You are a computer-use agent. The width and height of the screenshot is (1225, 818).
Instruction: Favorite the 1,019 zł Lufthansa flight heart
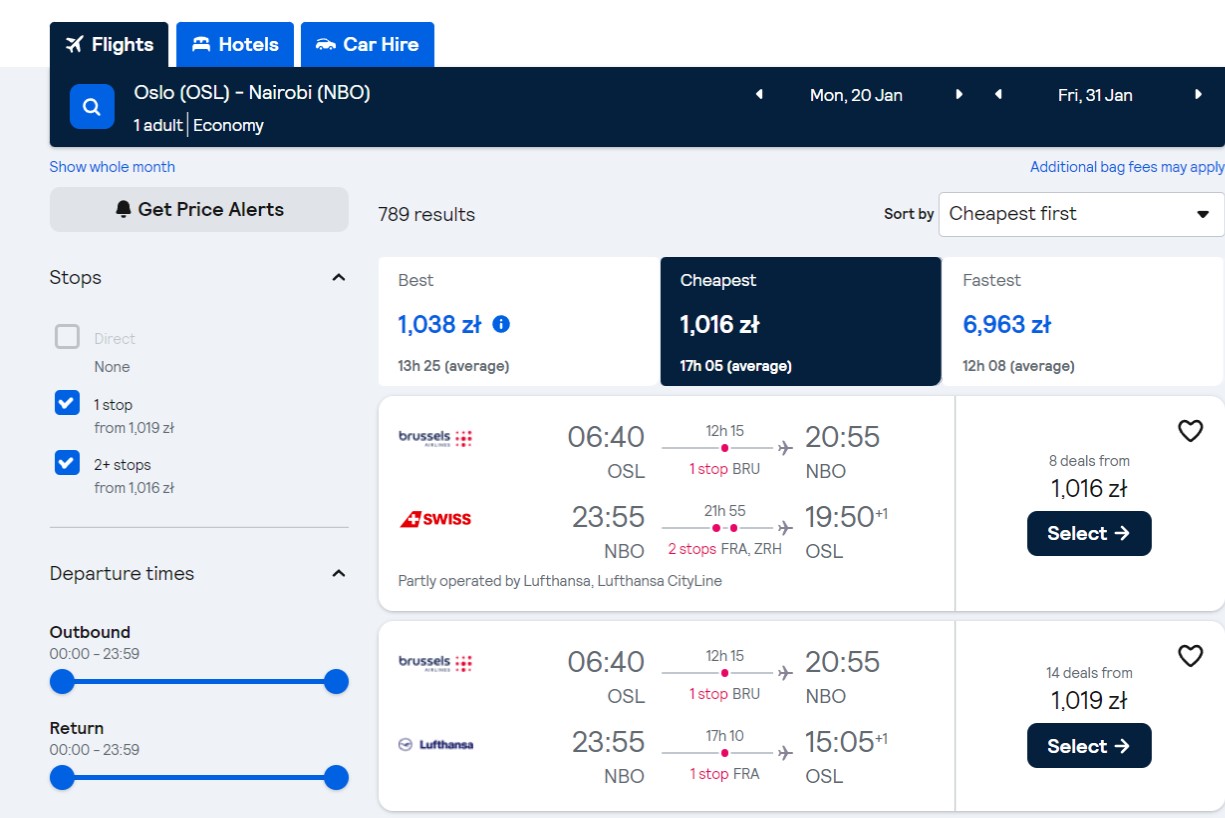tap(1190, 656)
